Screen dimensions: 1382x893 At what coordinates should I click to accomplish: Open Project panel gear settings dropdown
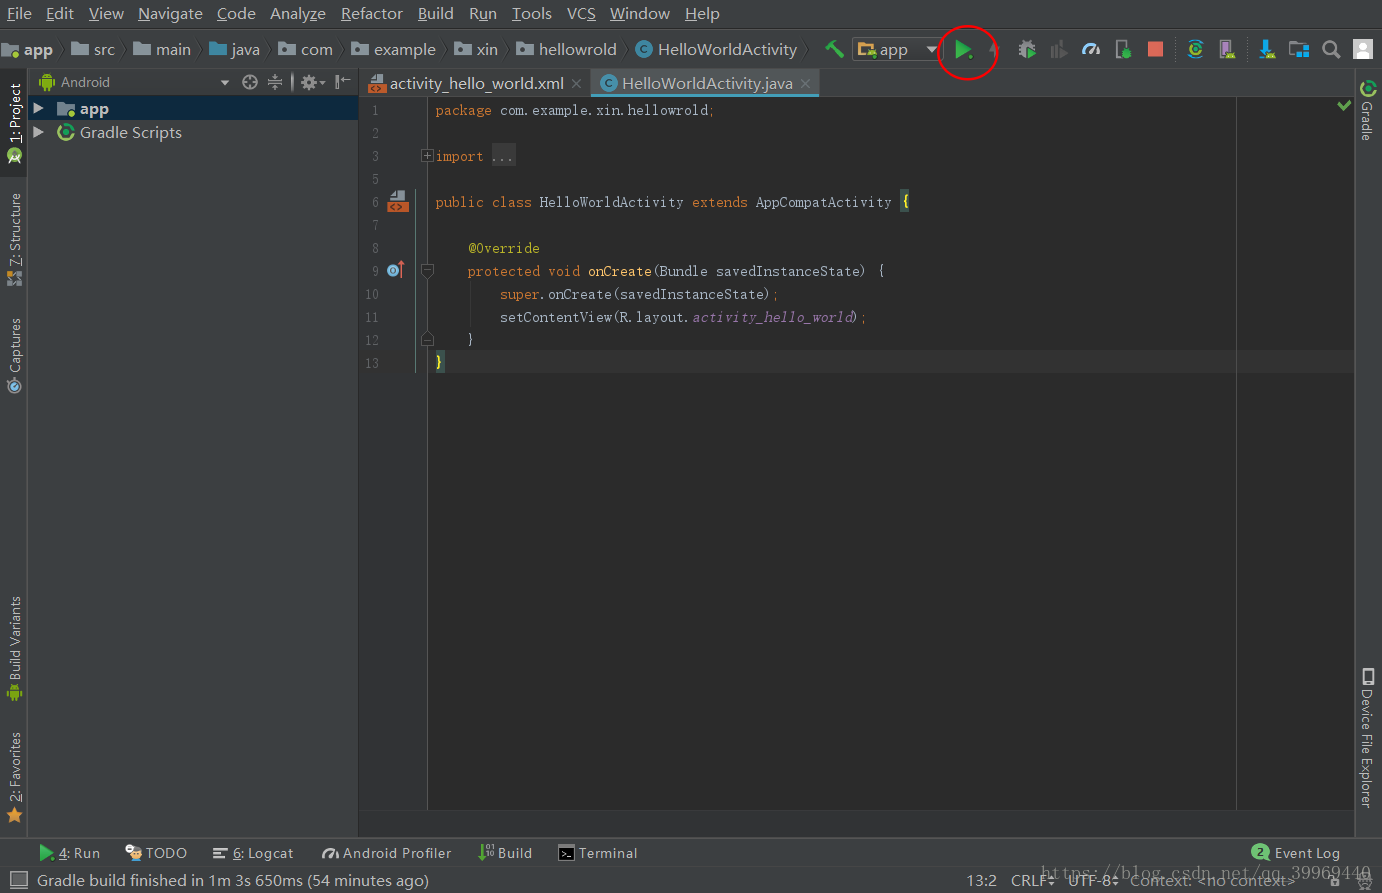tap(312, 82)
